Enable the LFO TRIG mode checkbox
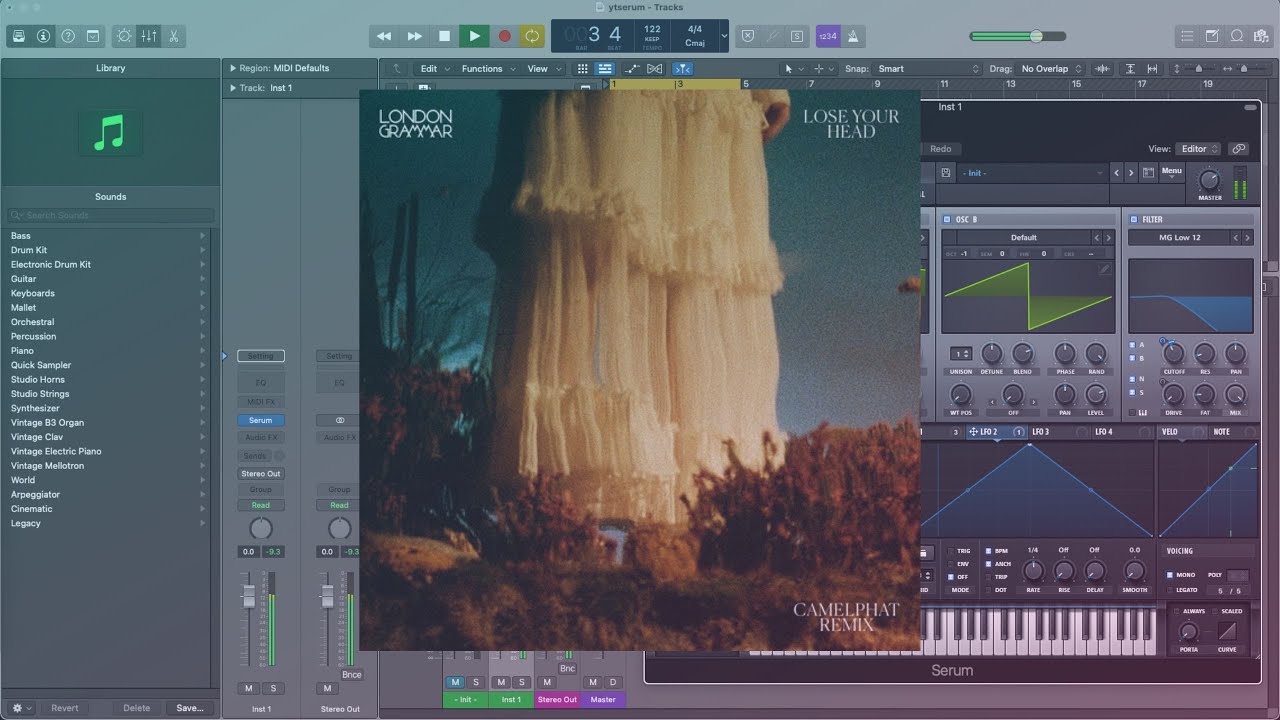The image size is (1280, 720). pyautogui.click(x=951, y=551)
